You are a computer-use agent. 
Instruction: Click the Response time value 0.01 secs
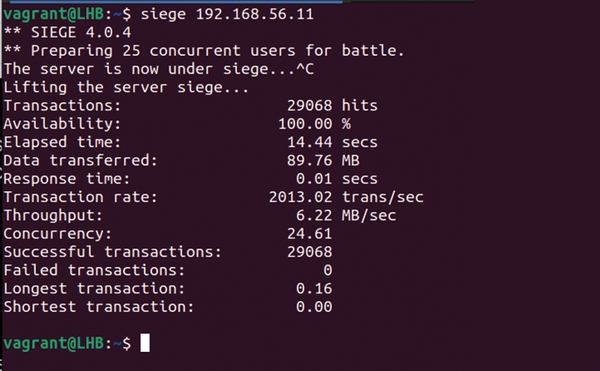[337, 179]
